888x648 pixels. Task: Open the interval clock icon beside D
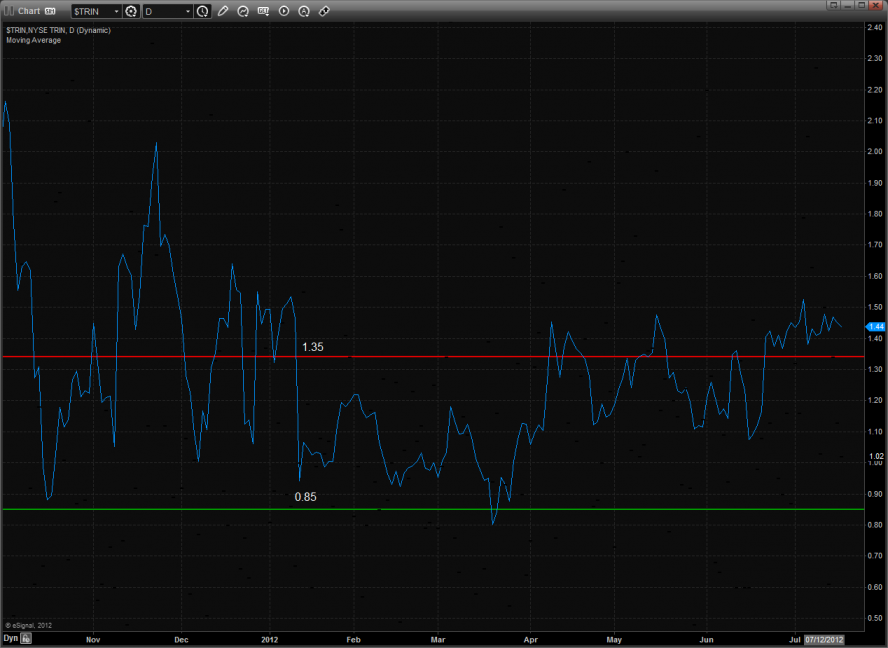(x=203, y=11)
